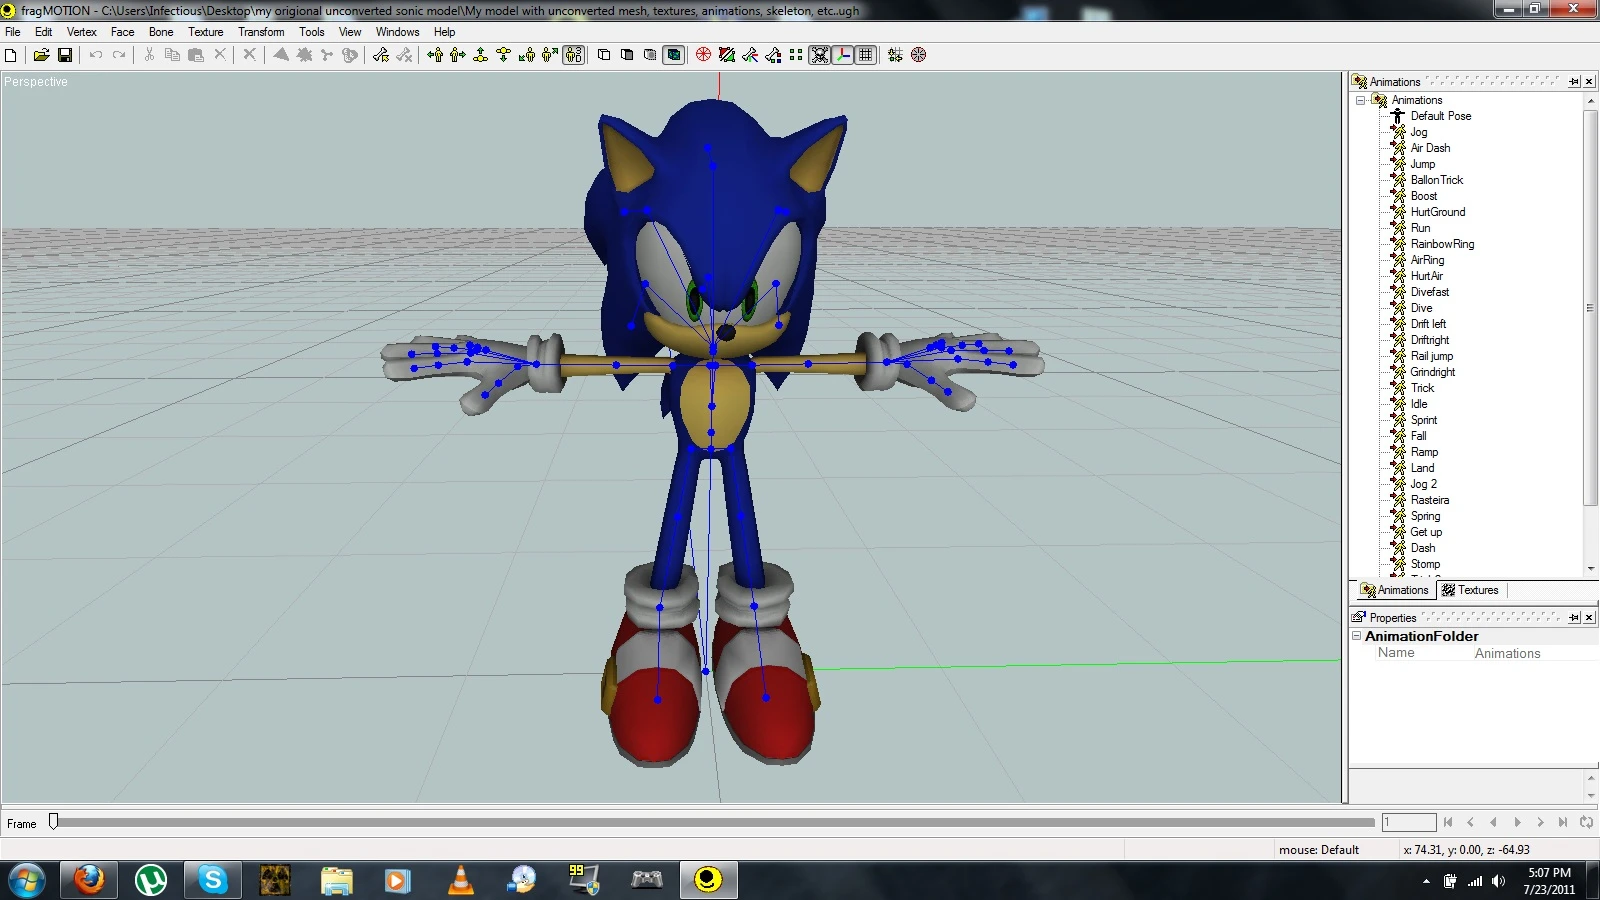Open Firefox from the taskbar
Screen dimensions: 1600x900
89,880
